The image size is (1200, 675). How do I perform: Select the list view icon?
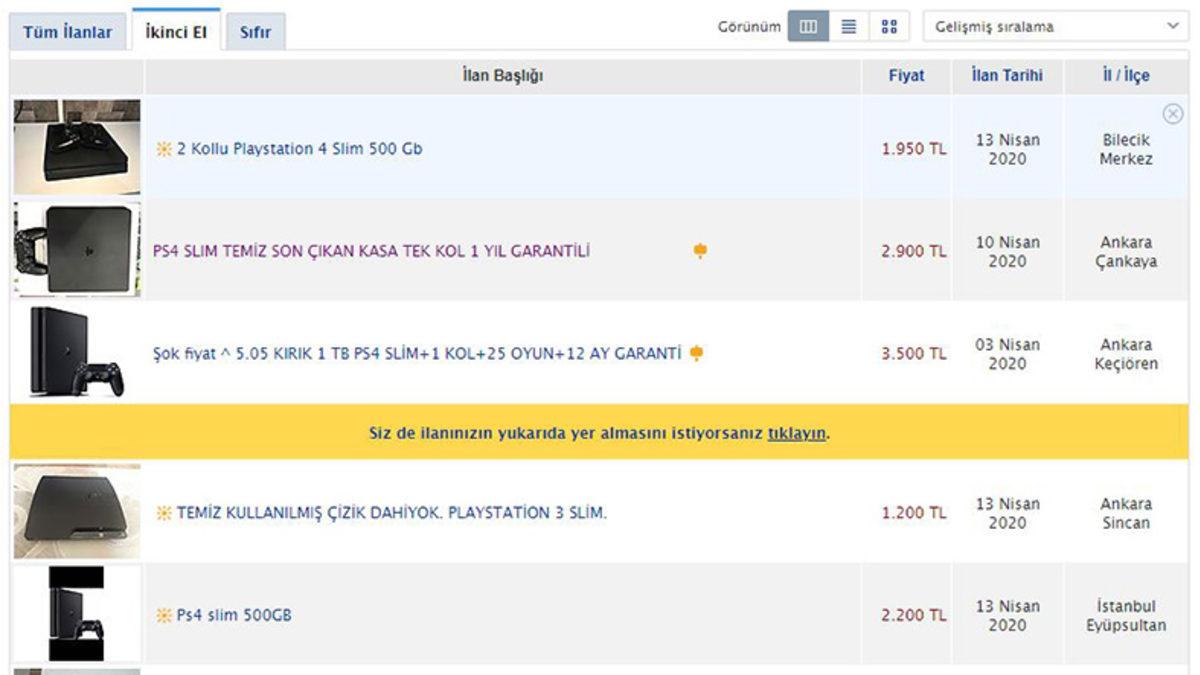click(x=849, y=27)
